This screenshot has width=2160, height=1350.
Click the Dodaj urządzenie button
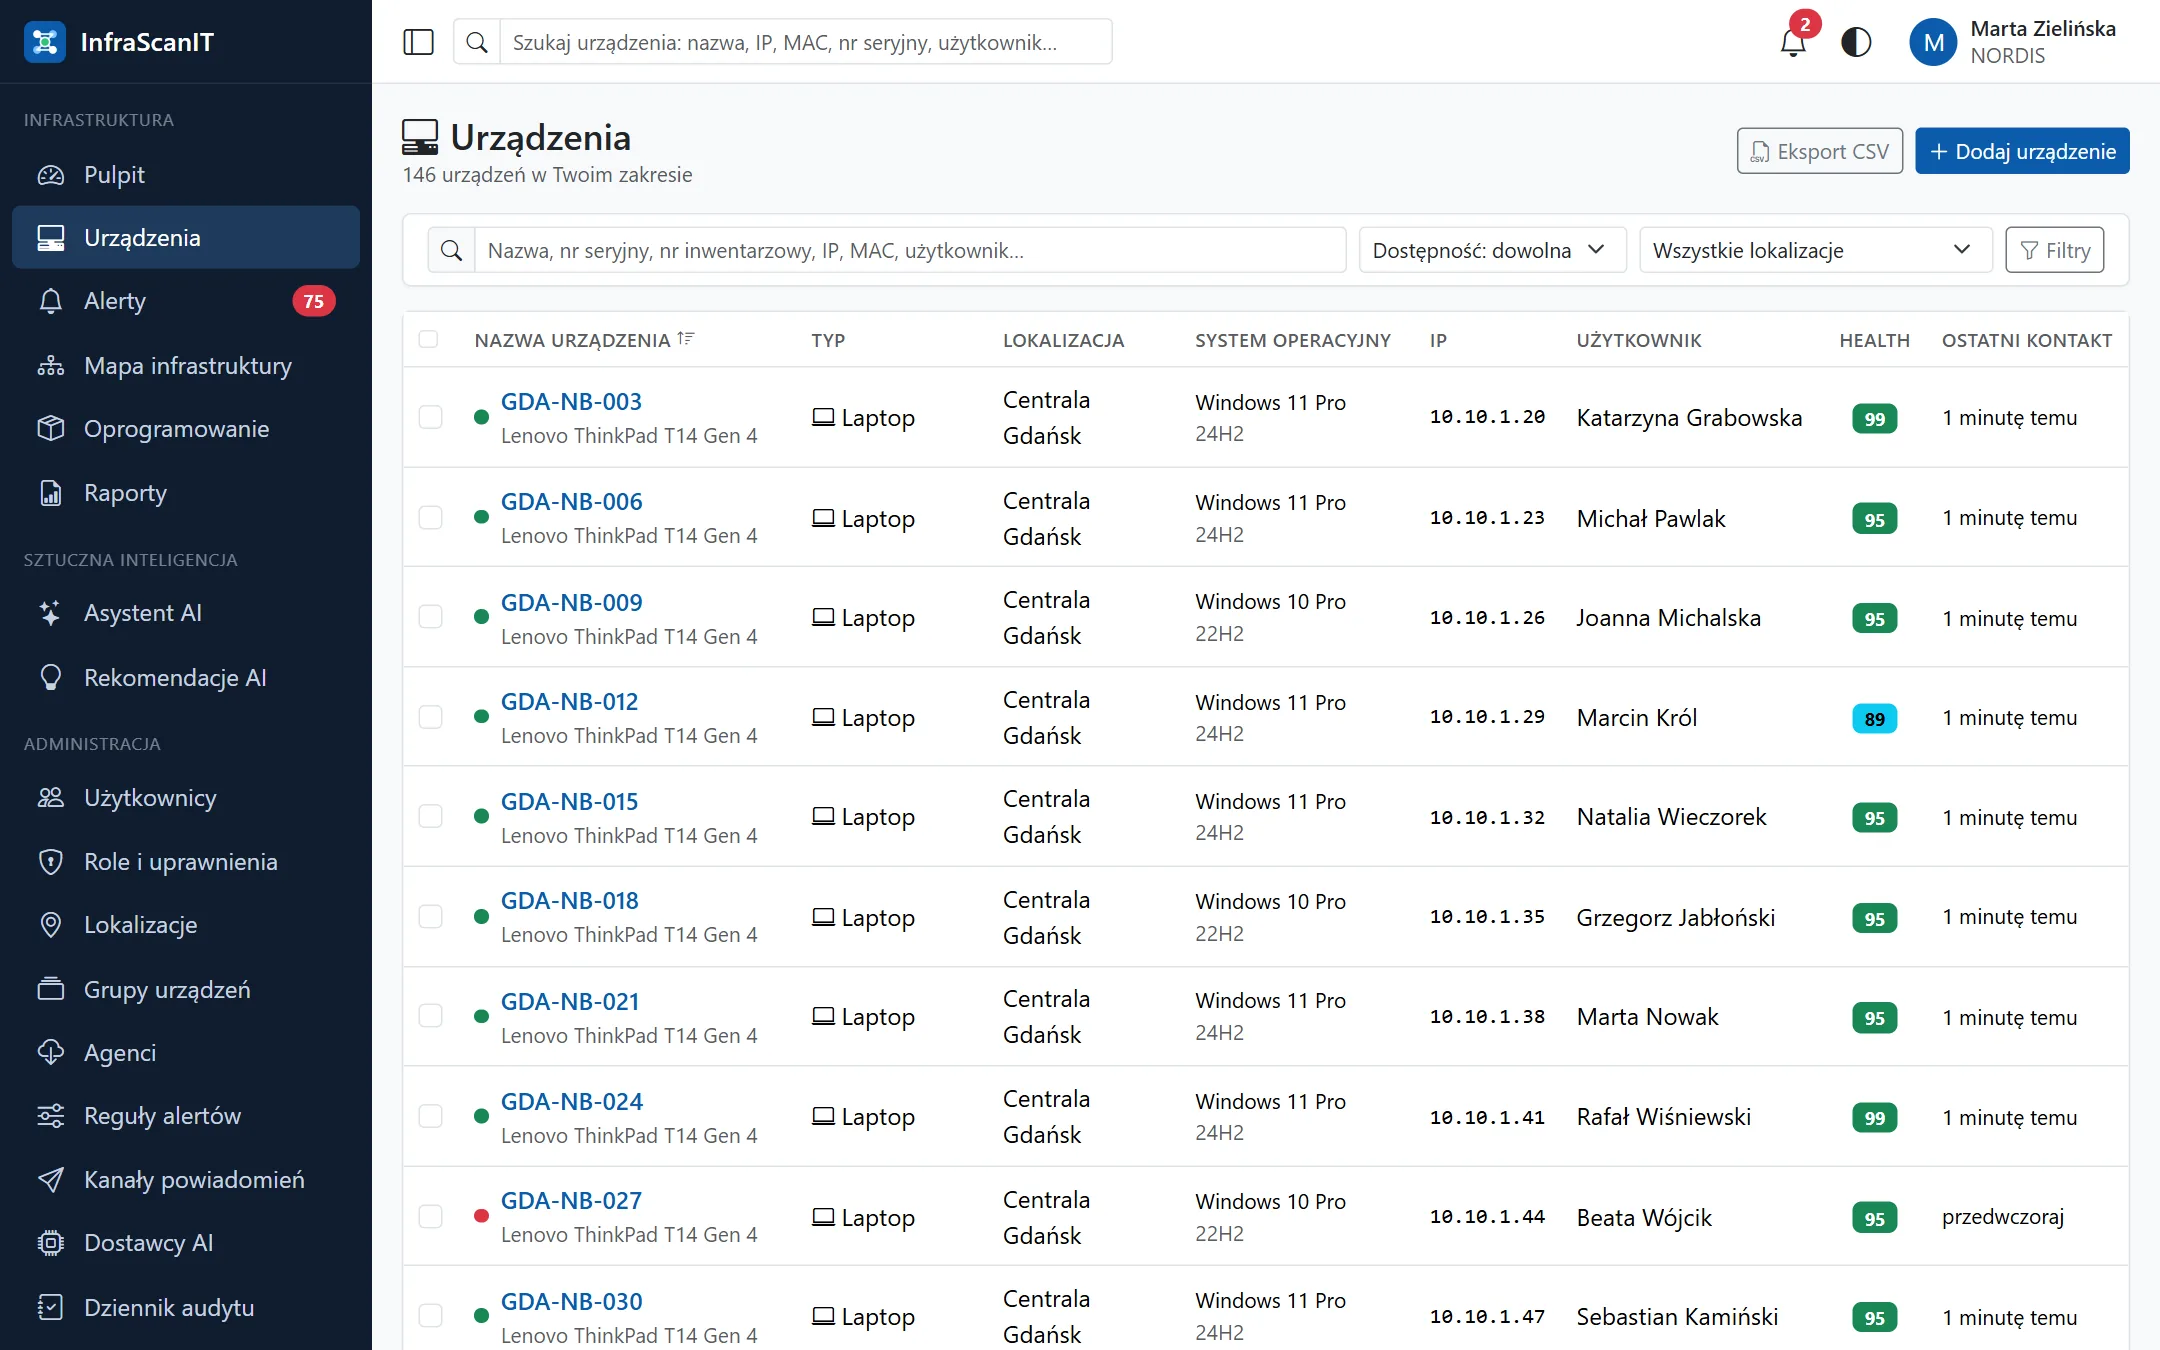pyautogui.click(x=2022, y=151)
